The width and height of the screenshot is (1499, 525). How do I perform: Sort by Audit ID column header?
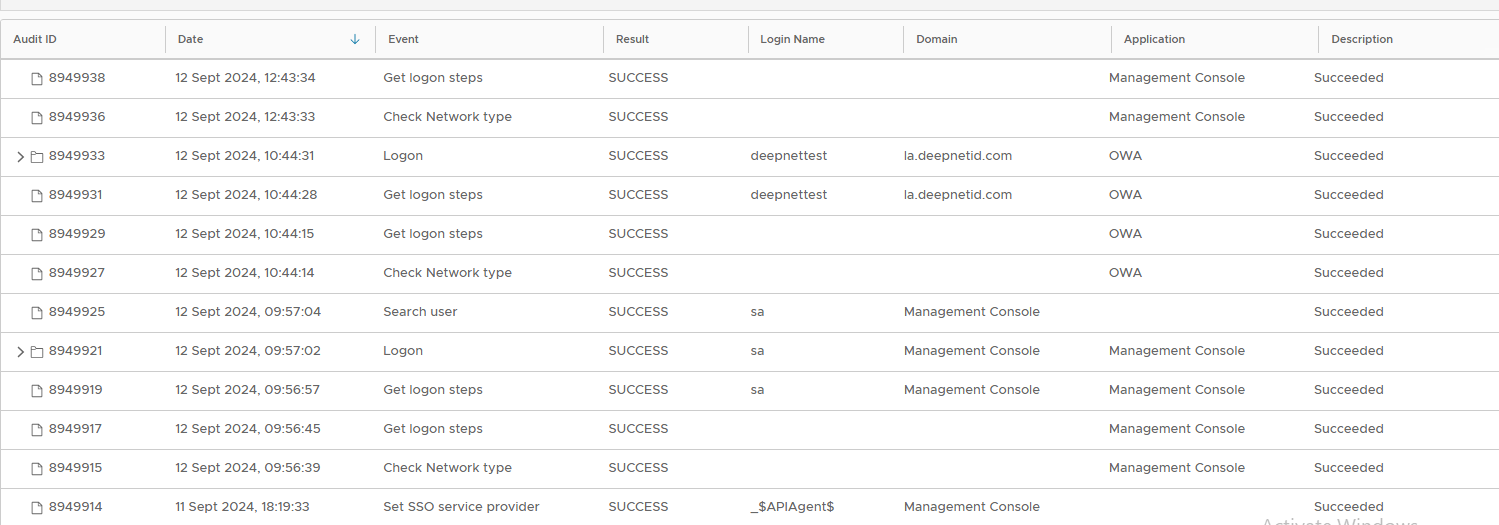pyautogui.click(x=35, y=39)
